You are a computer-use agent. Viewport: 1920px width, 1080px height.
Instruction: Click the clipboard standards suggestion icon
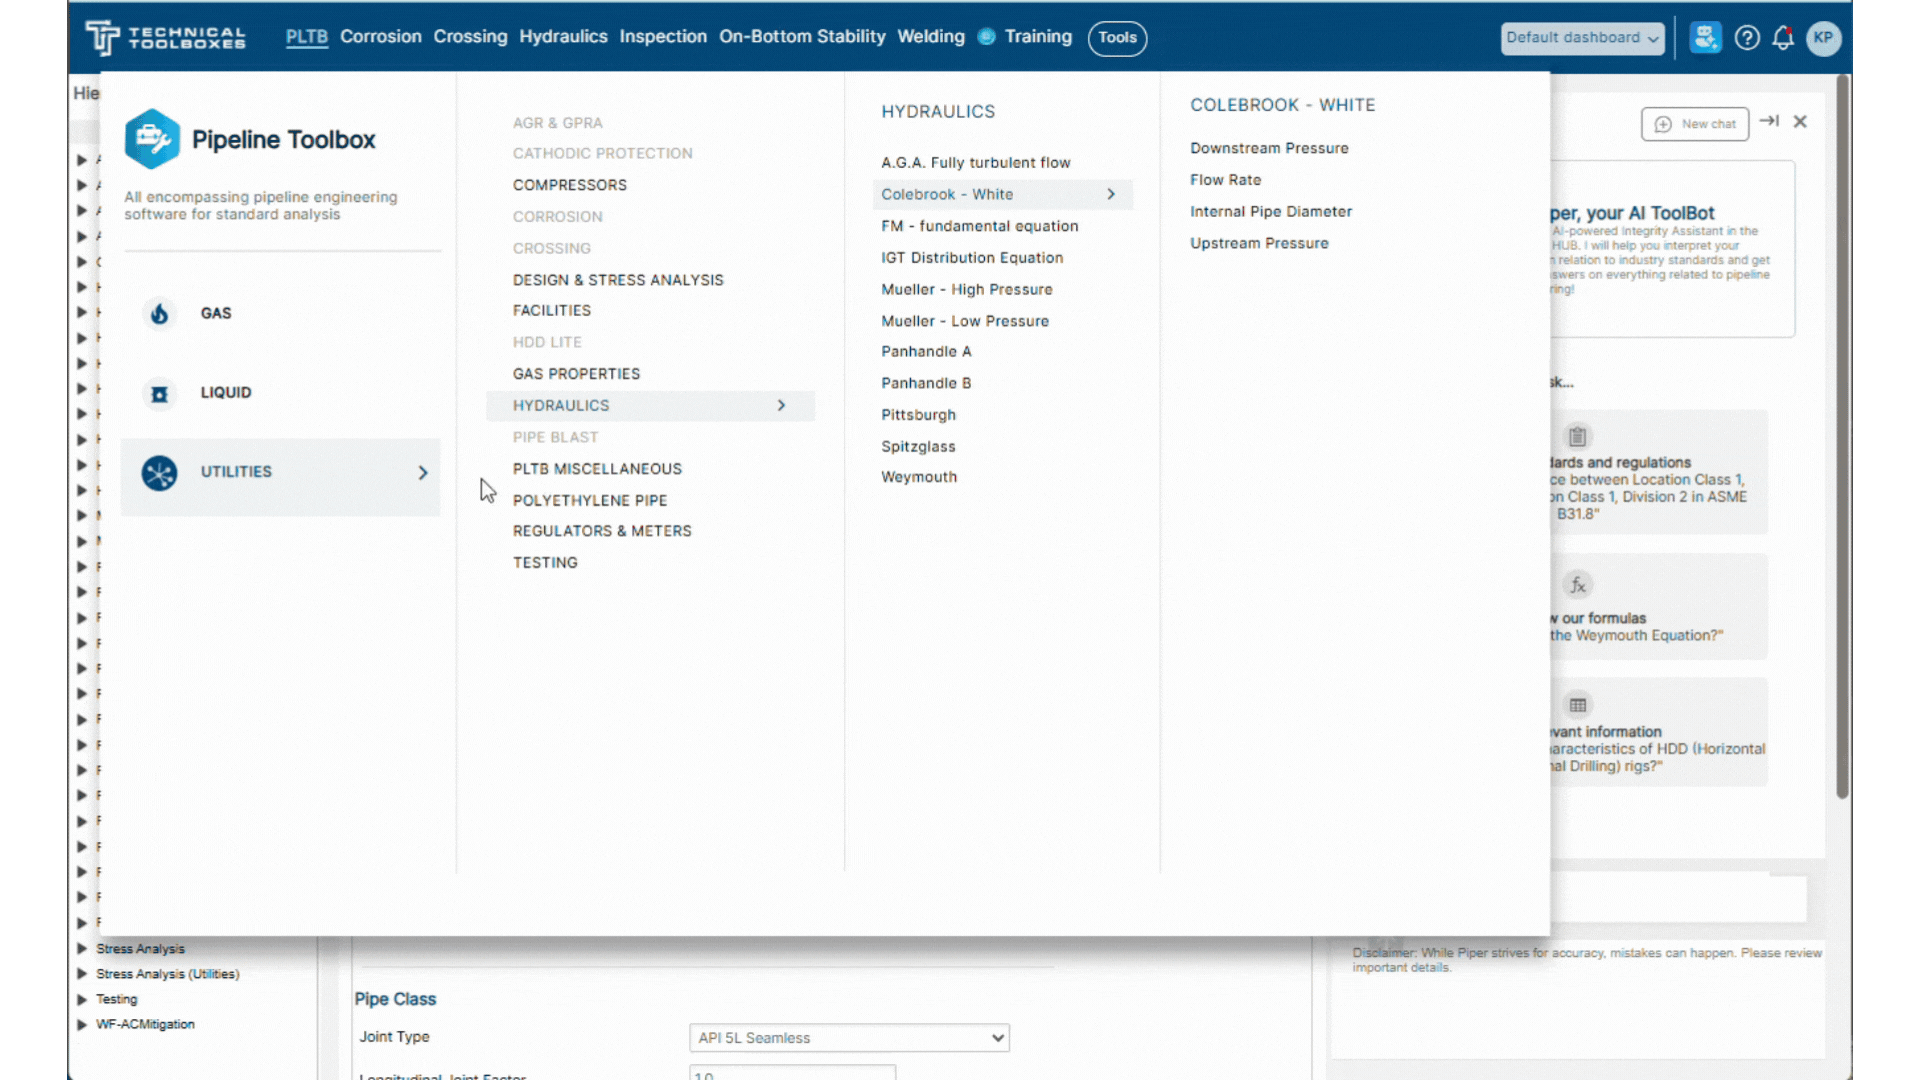(x=1578, y=436)
